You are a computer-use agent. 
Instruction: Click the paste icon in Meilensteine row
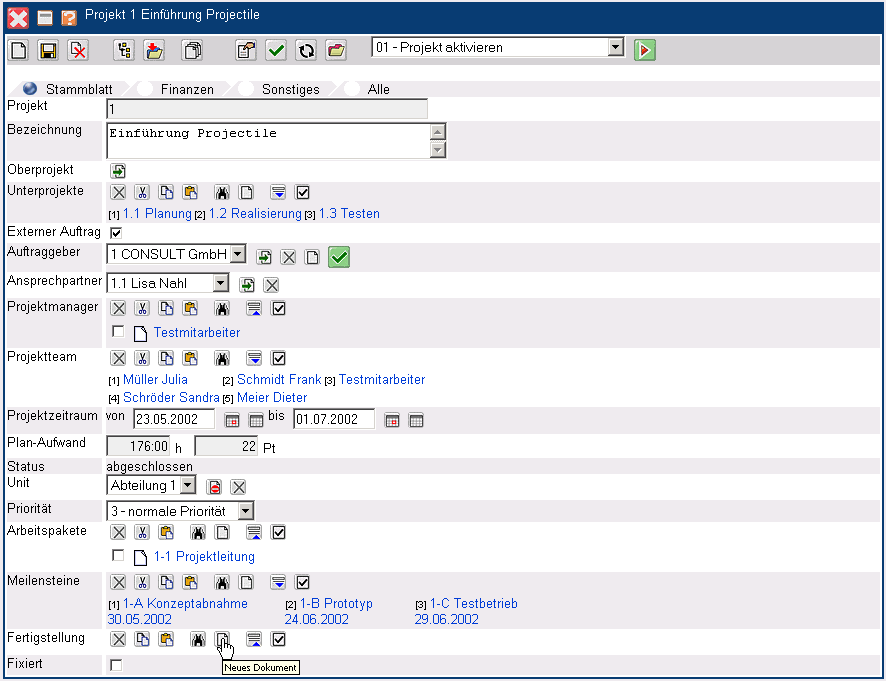[190, 582]
